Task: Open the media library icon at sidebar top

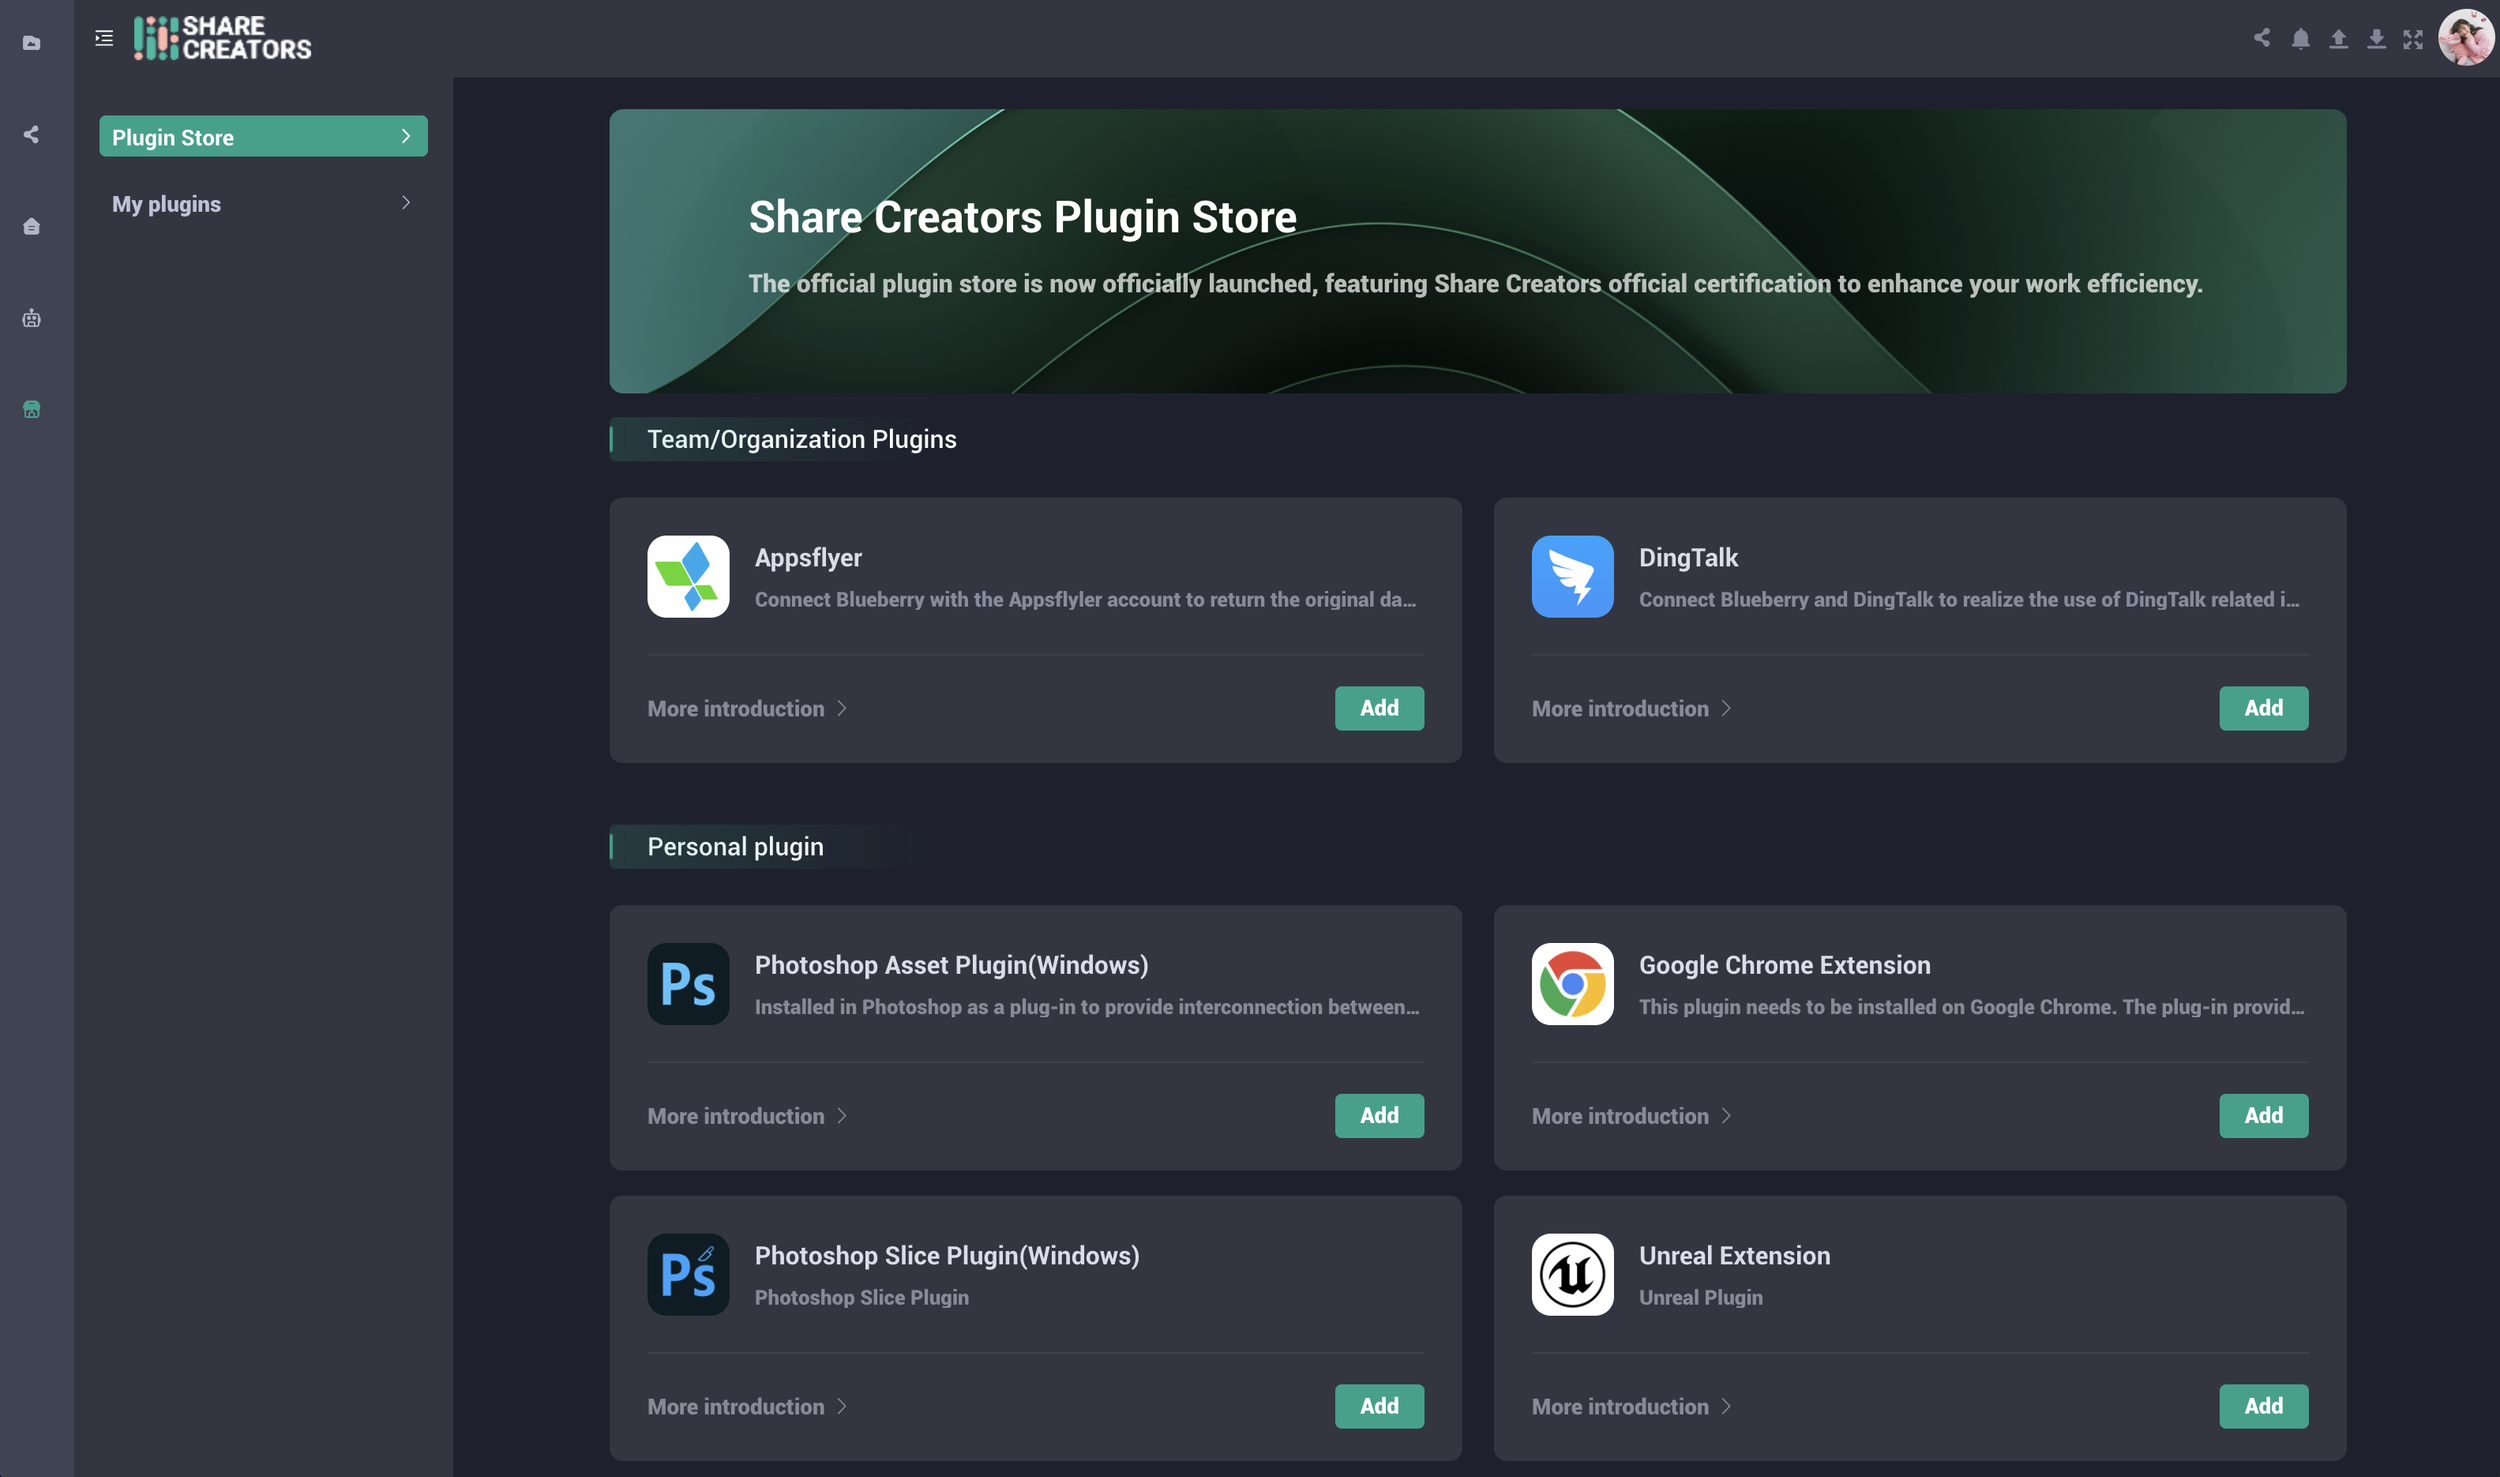Action: (31, 43)
